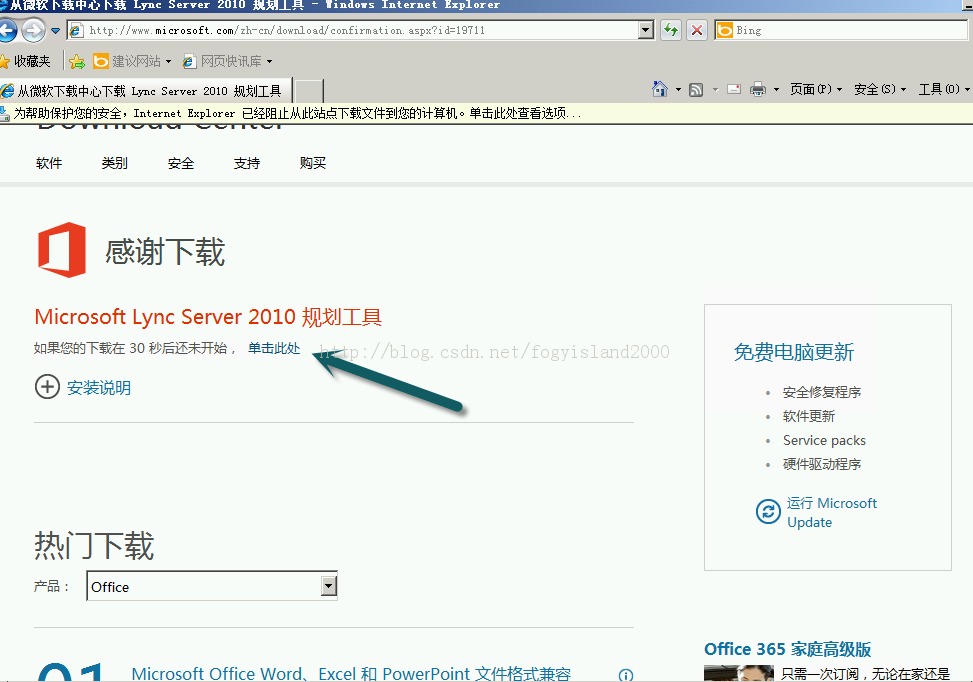Open the 购买 navigation item
Image resolution: width=973 pixels, height=682 pixels.
tap(312, 163)
